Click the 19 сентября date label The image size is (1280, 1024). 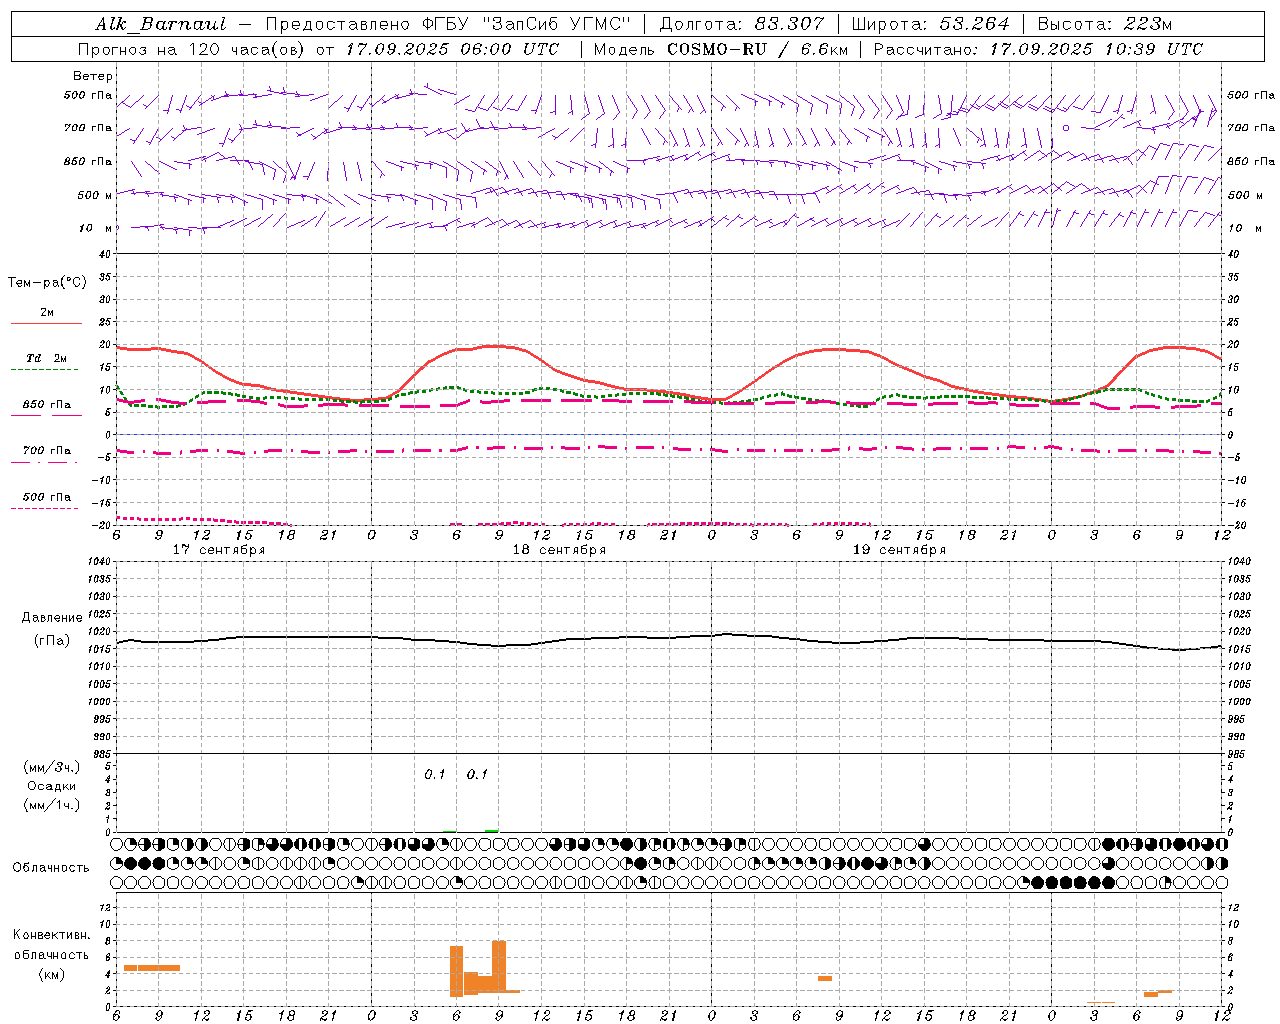pos(899,550)
